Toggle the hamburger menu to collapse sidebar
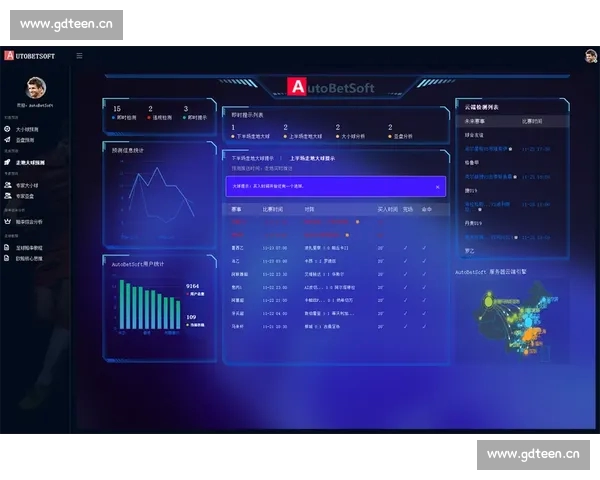Image resolution: width=600 pixels, height=480 pixels. (79, 56)
